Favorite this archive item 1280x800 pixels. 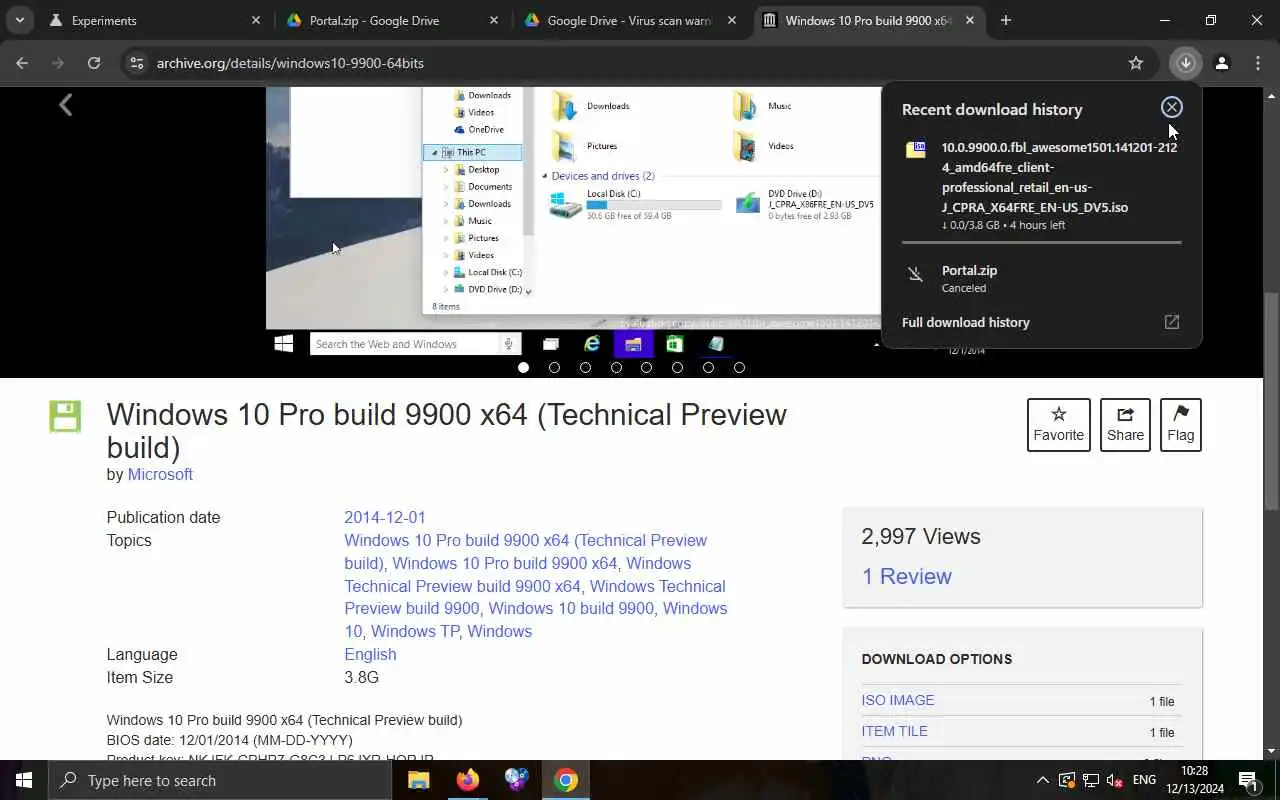[1059, 424]
